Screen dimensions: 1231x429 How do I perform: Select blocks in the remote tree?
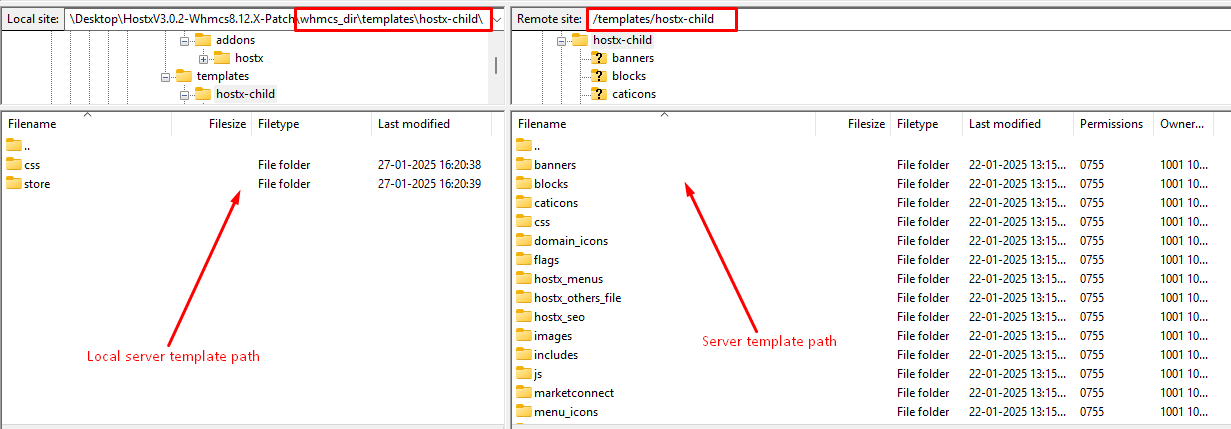click(x=628, y=76)
